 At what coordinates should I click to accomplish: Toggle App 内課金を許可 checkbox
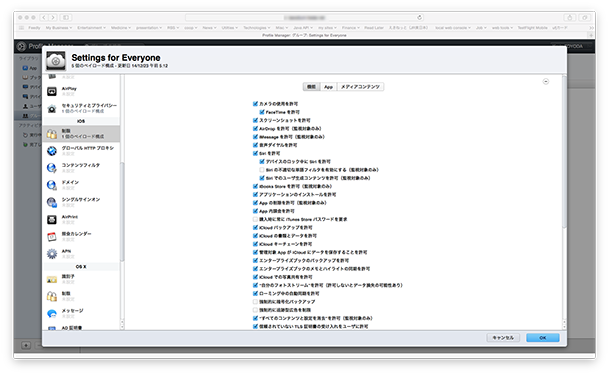click(x=255, y=211)
